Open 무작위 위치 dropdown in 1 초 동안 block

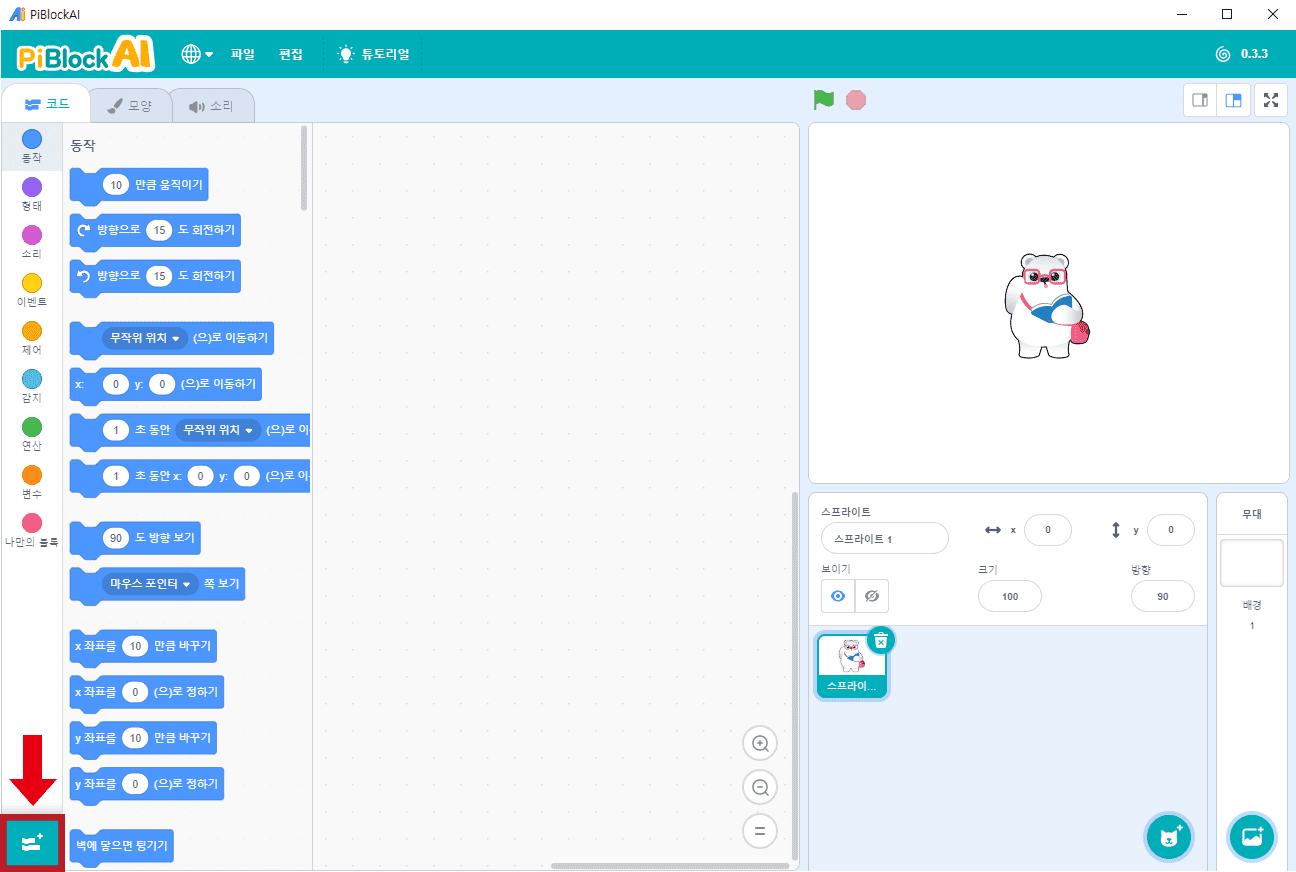(x=218, y=430)
